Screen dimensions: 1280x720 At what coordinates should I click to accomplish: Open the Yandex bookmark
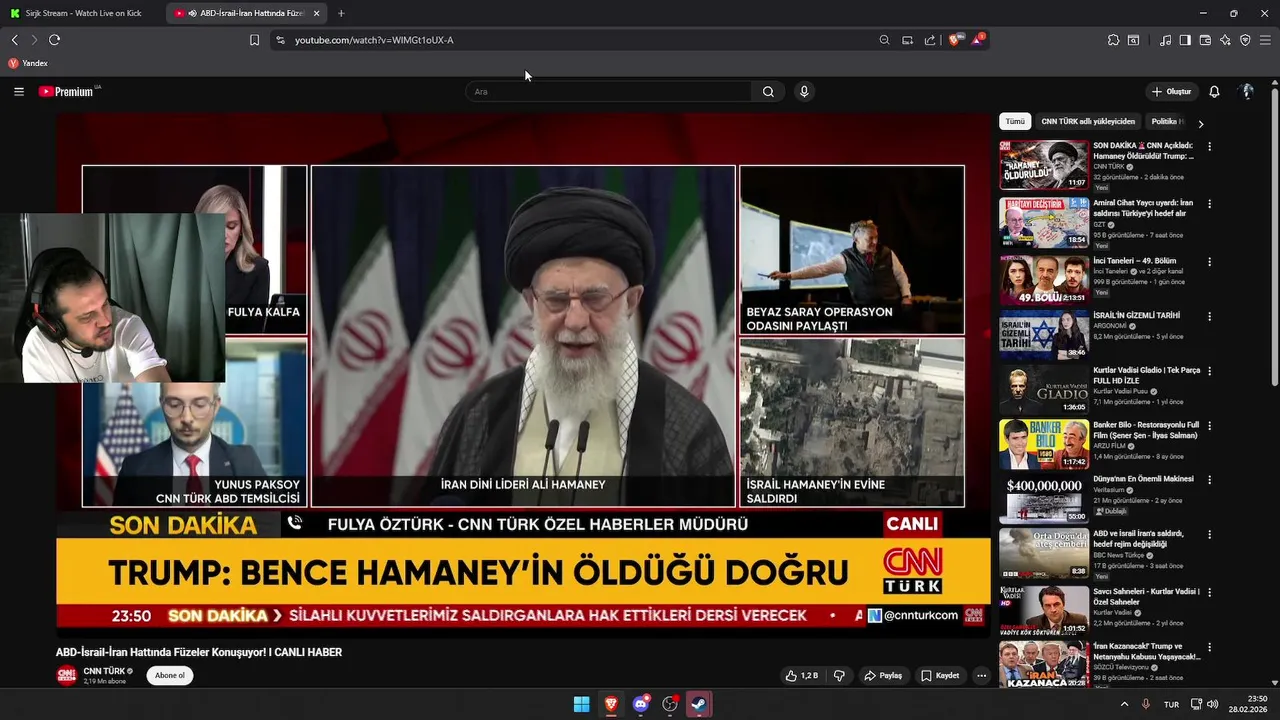[28, 63]
